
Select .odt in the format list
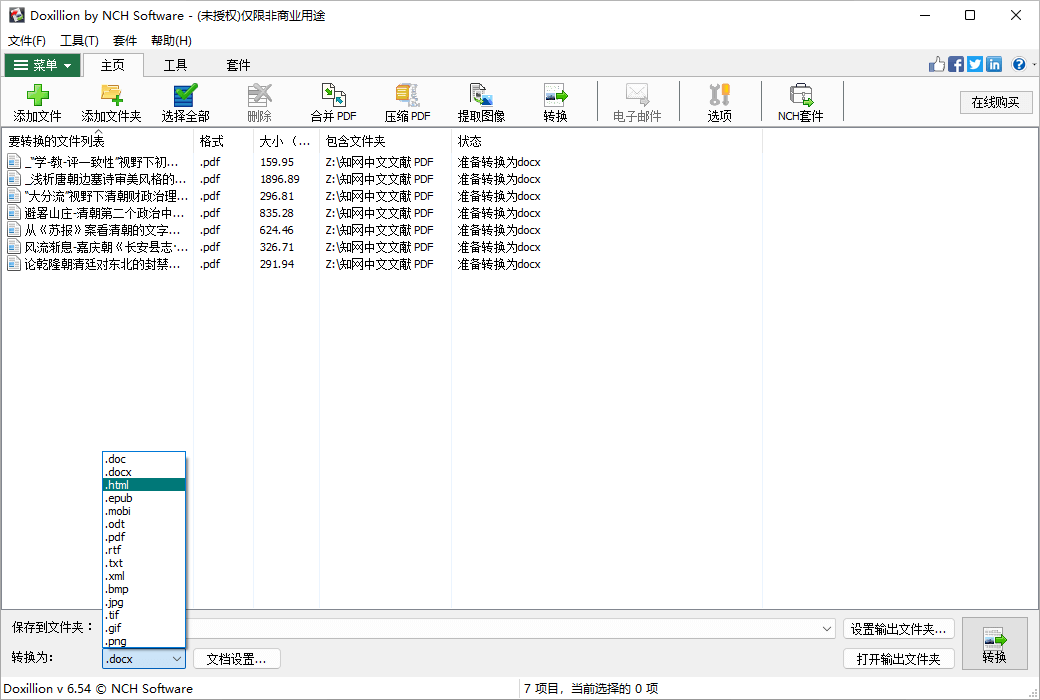tap(144, 524)
